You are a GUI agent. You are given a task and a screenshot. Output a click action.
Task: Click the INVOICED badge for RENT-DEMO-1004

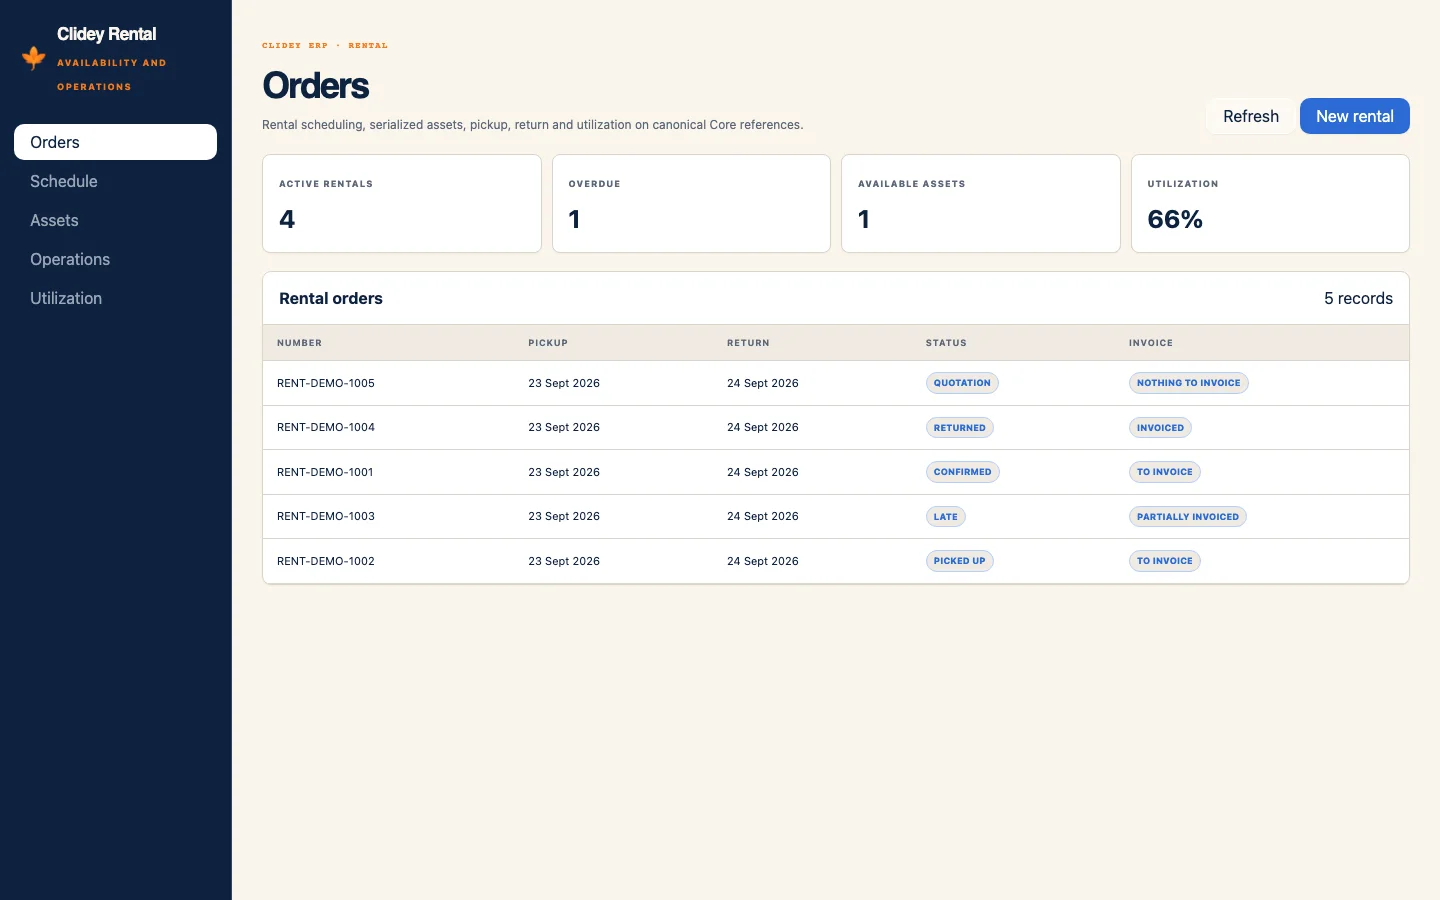[1160, 428]
